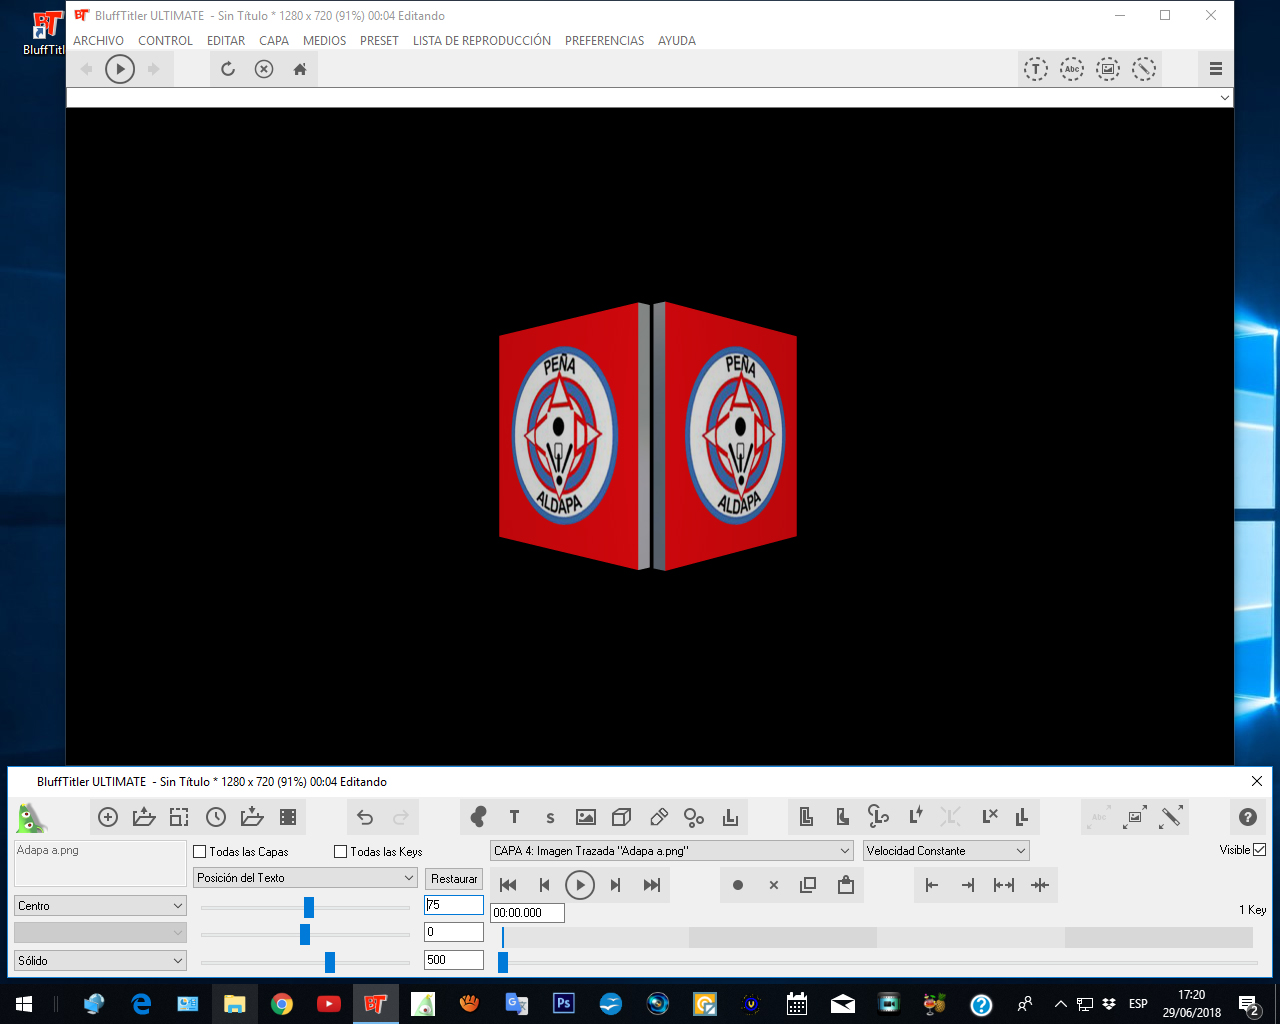
Task: Open the Velocidad Constante dropdown
Action: (x=946, y=851)
